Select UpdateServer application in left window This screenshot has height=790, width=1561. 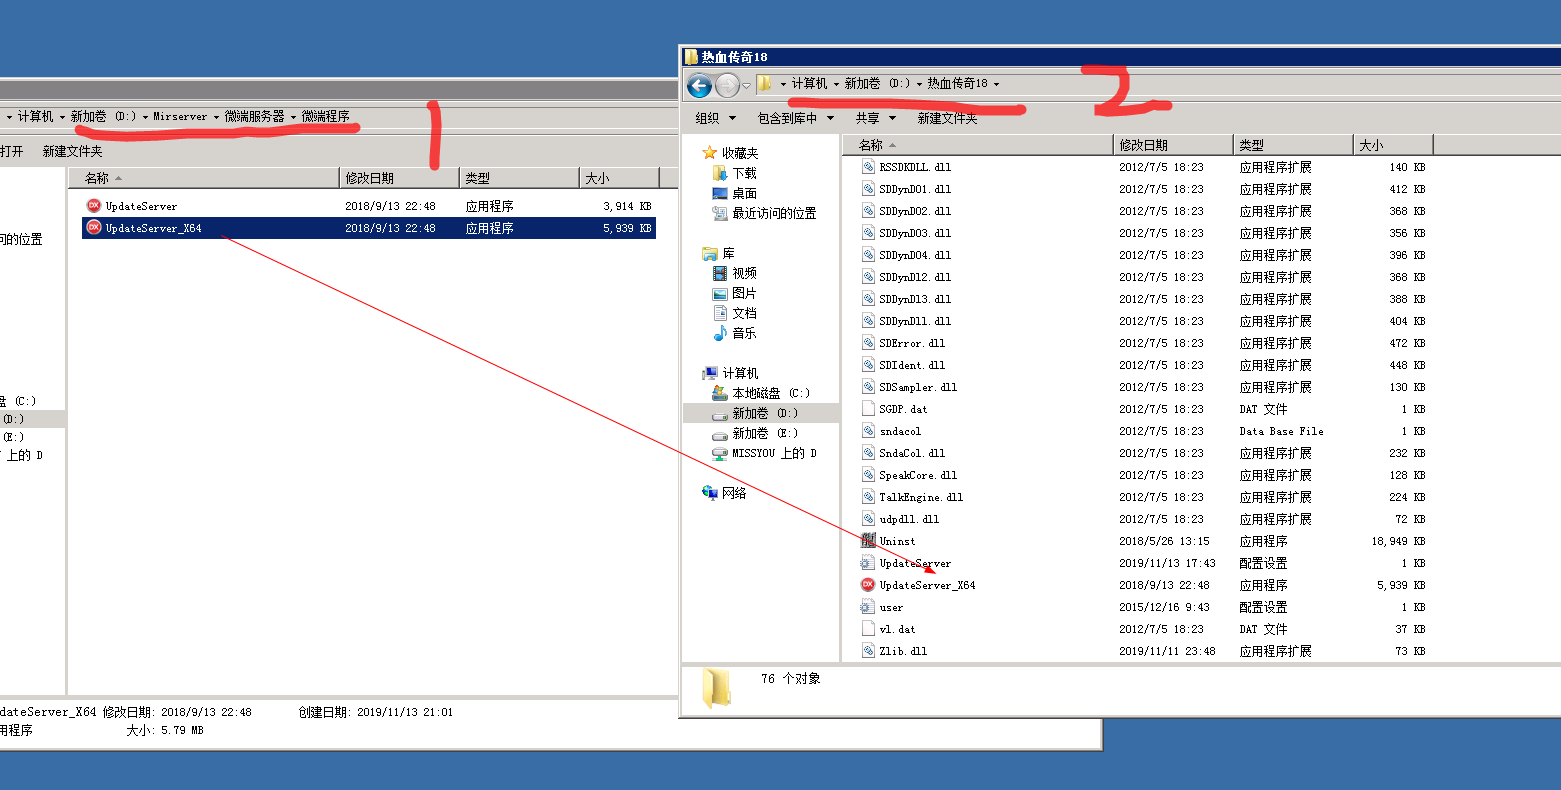tap(141, 206)
